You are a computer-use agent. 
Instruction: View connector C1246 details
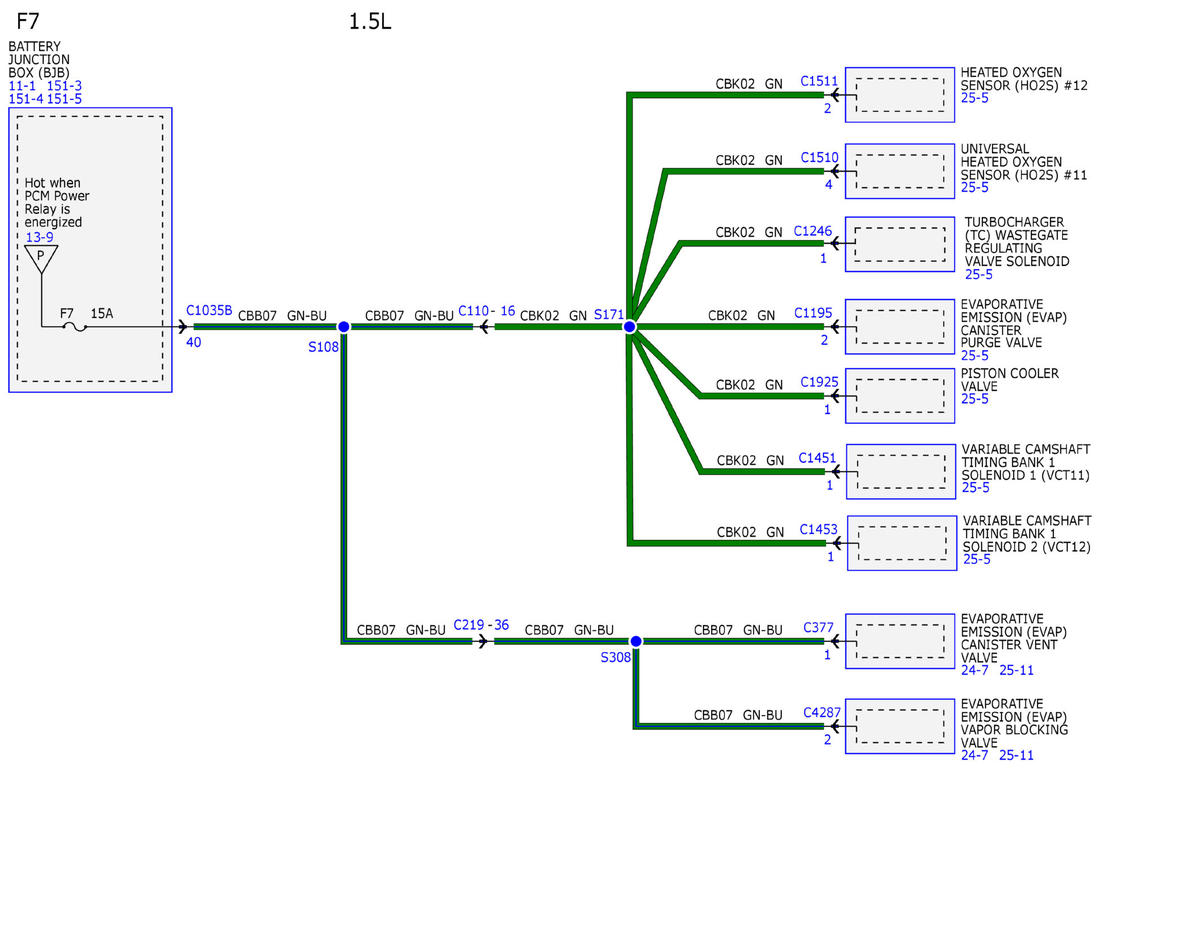pos(813,231)
